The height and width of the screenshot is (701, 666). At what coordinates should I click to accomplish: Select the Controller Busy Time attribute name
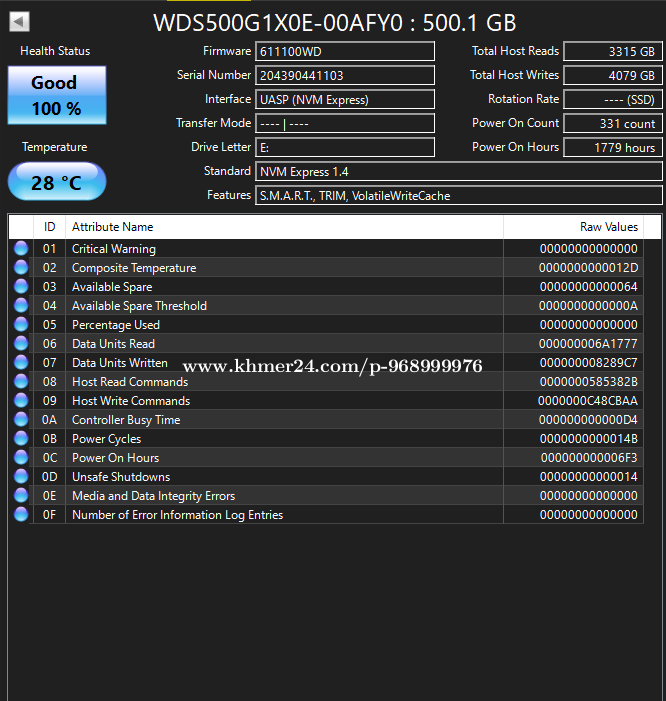(x=126, y=419)
